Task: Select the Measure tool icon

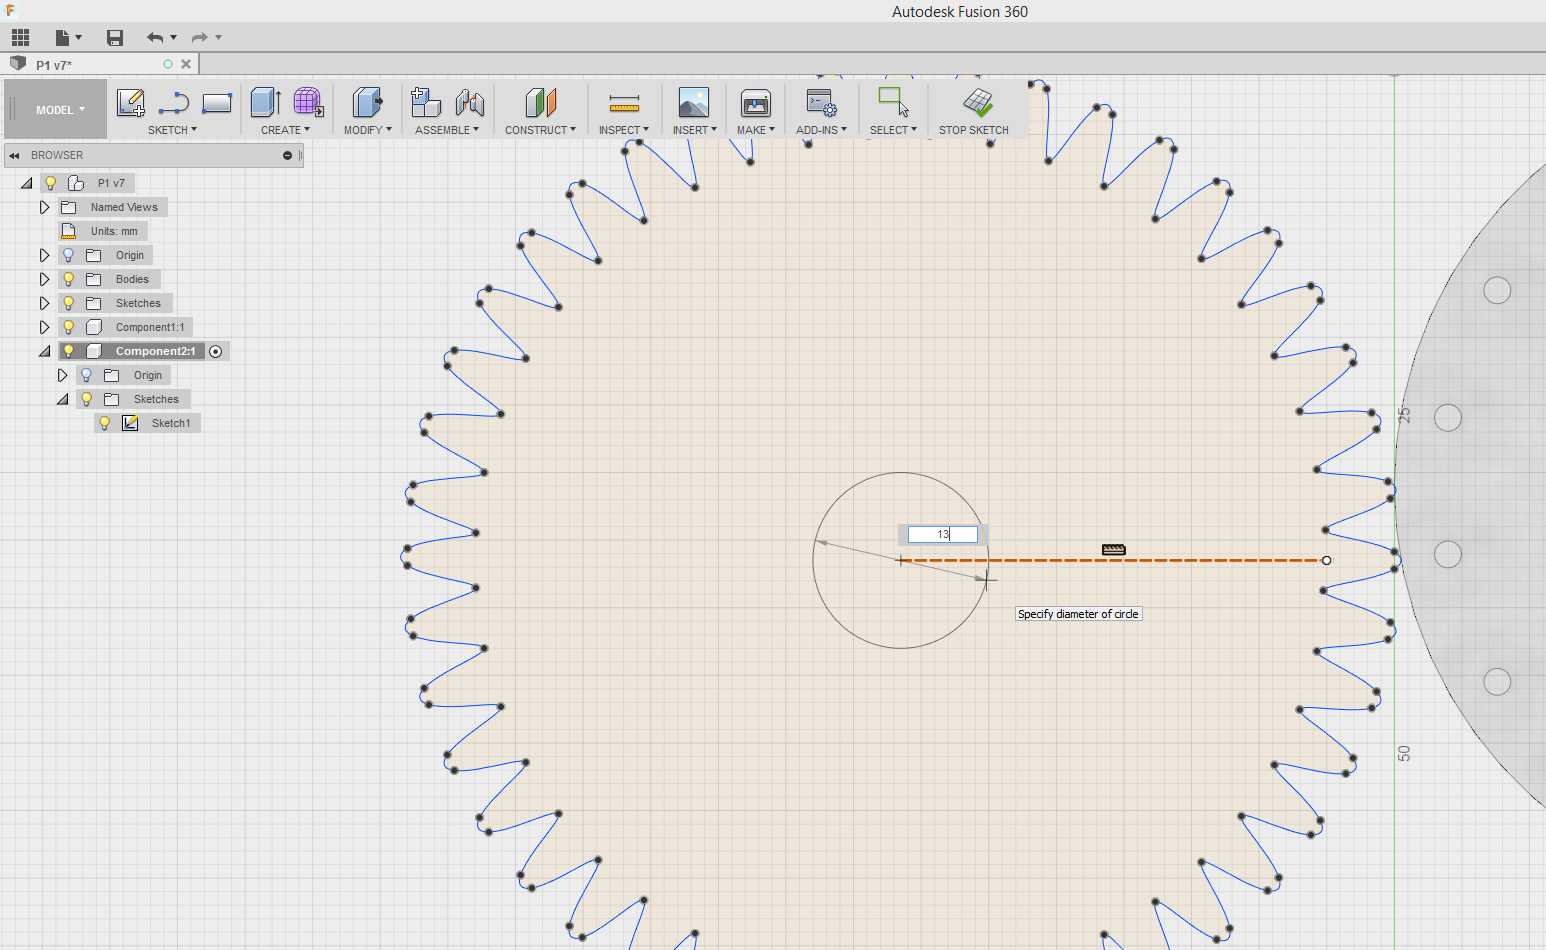Action: click(x=624, y=103)
